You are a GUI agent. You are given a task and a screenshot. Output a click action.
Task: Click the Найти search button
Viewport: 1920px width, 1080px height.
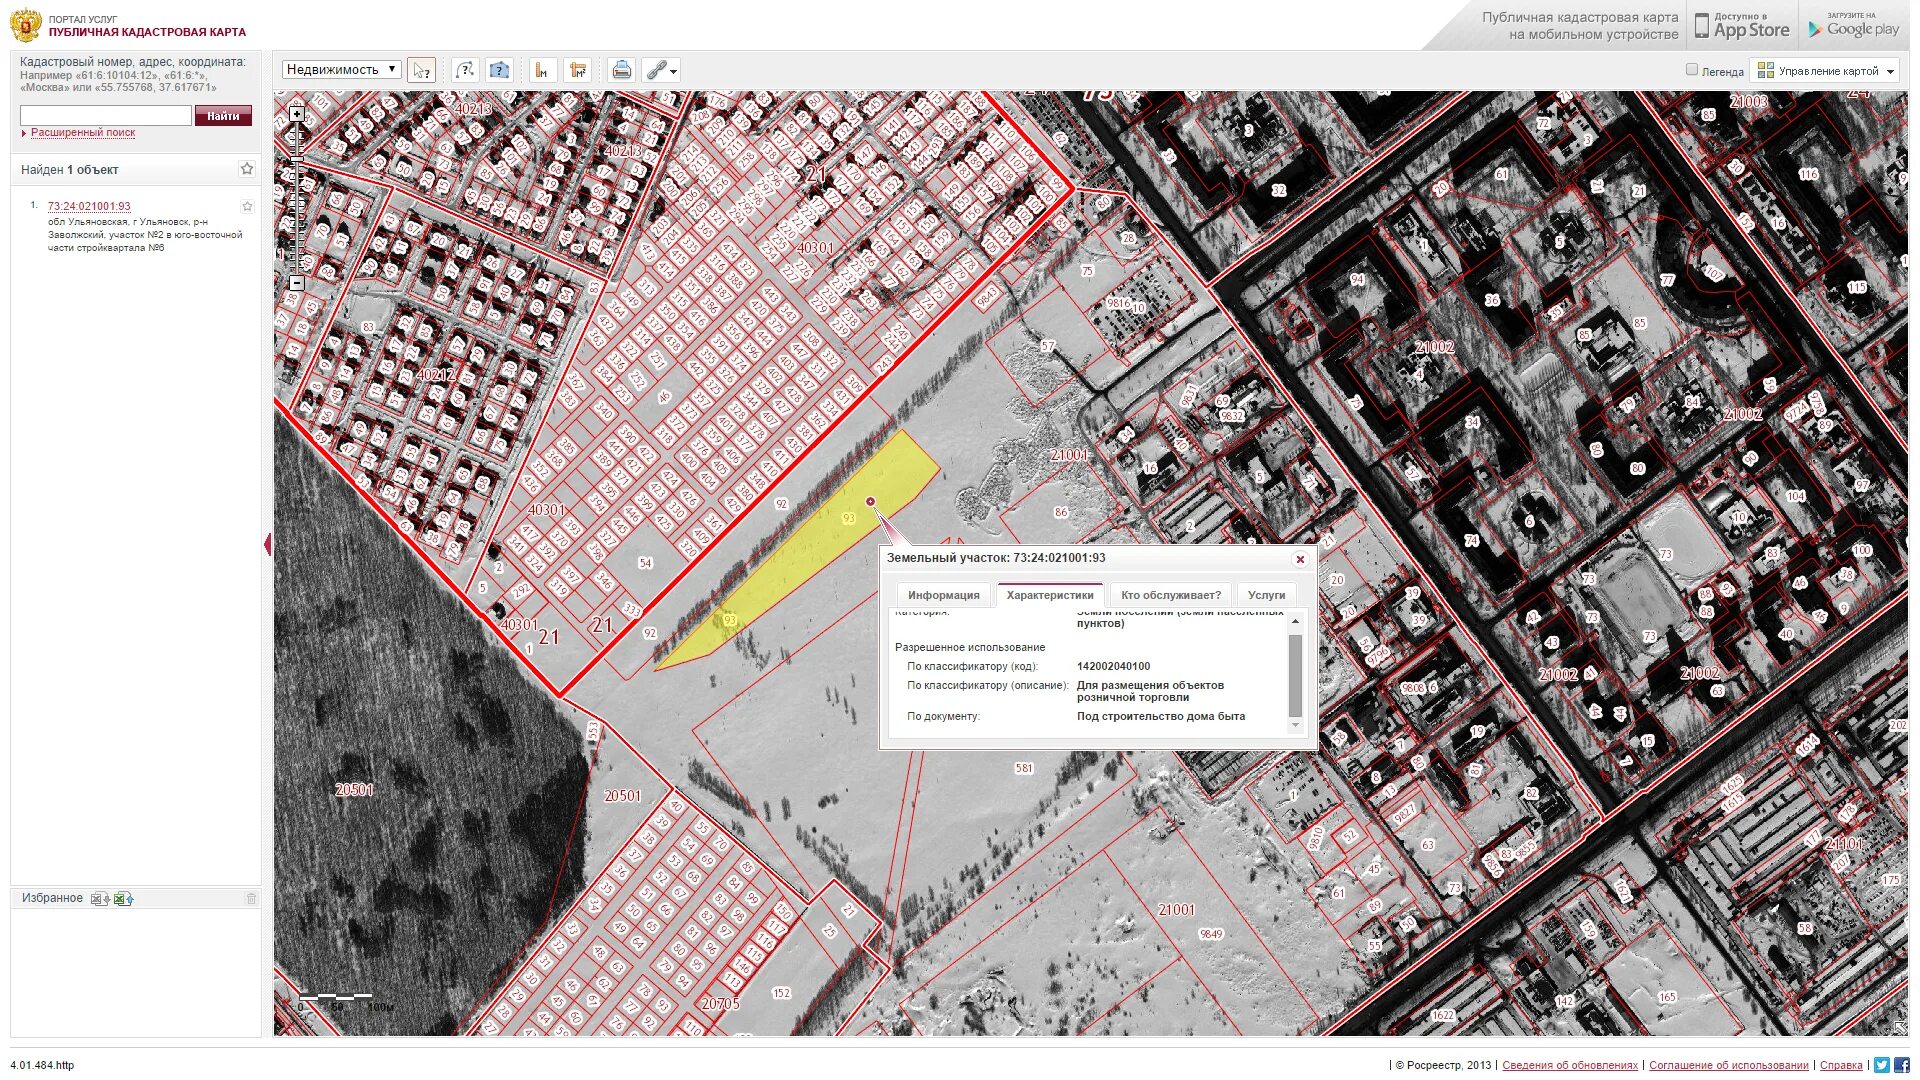tap(222, 115)
